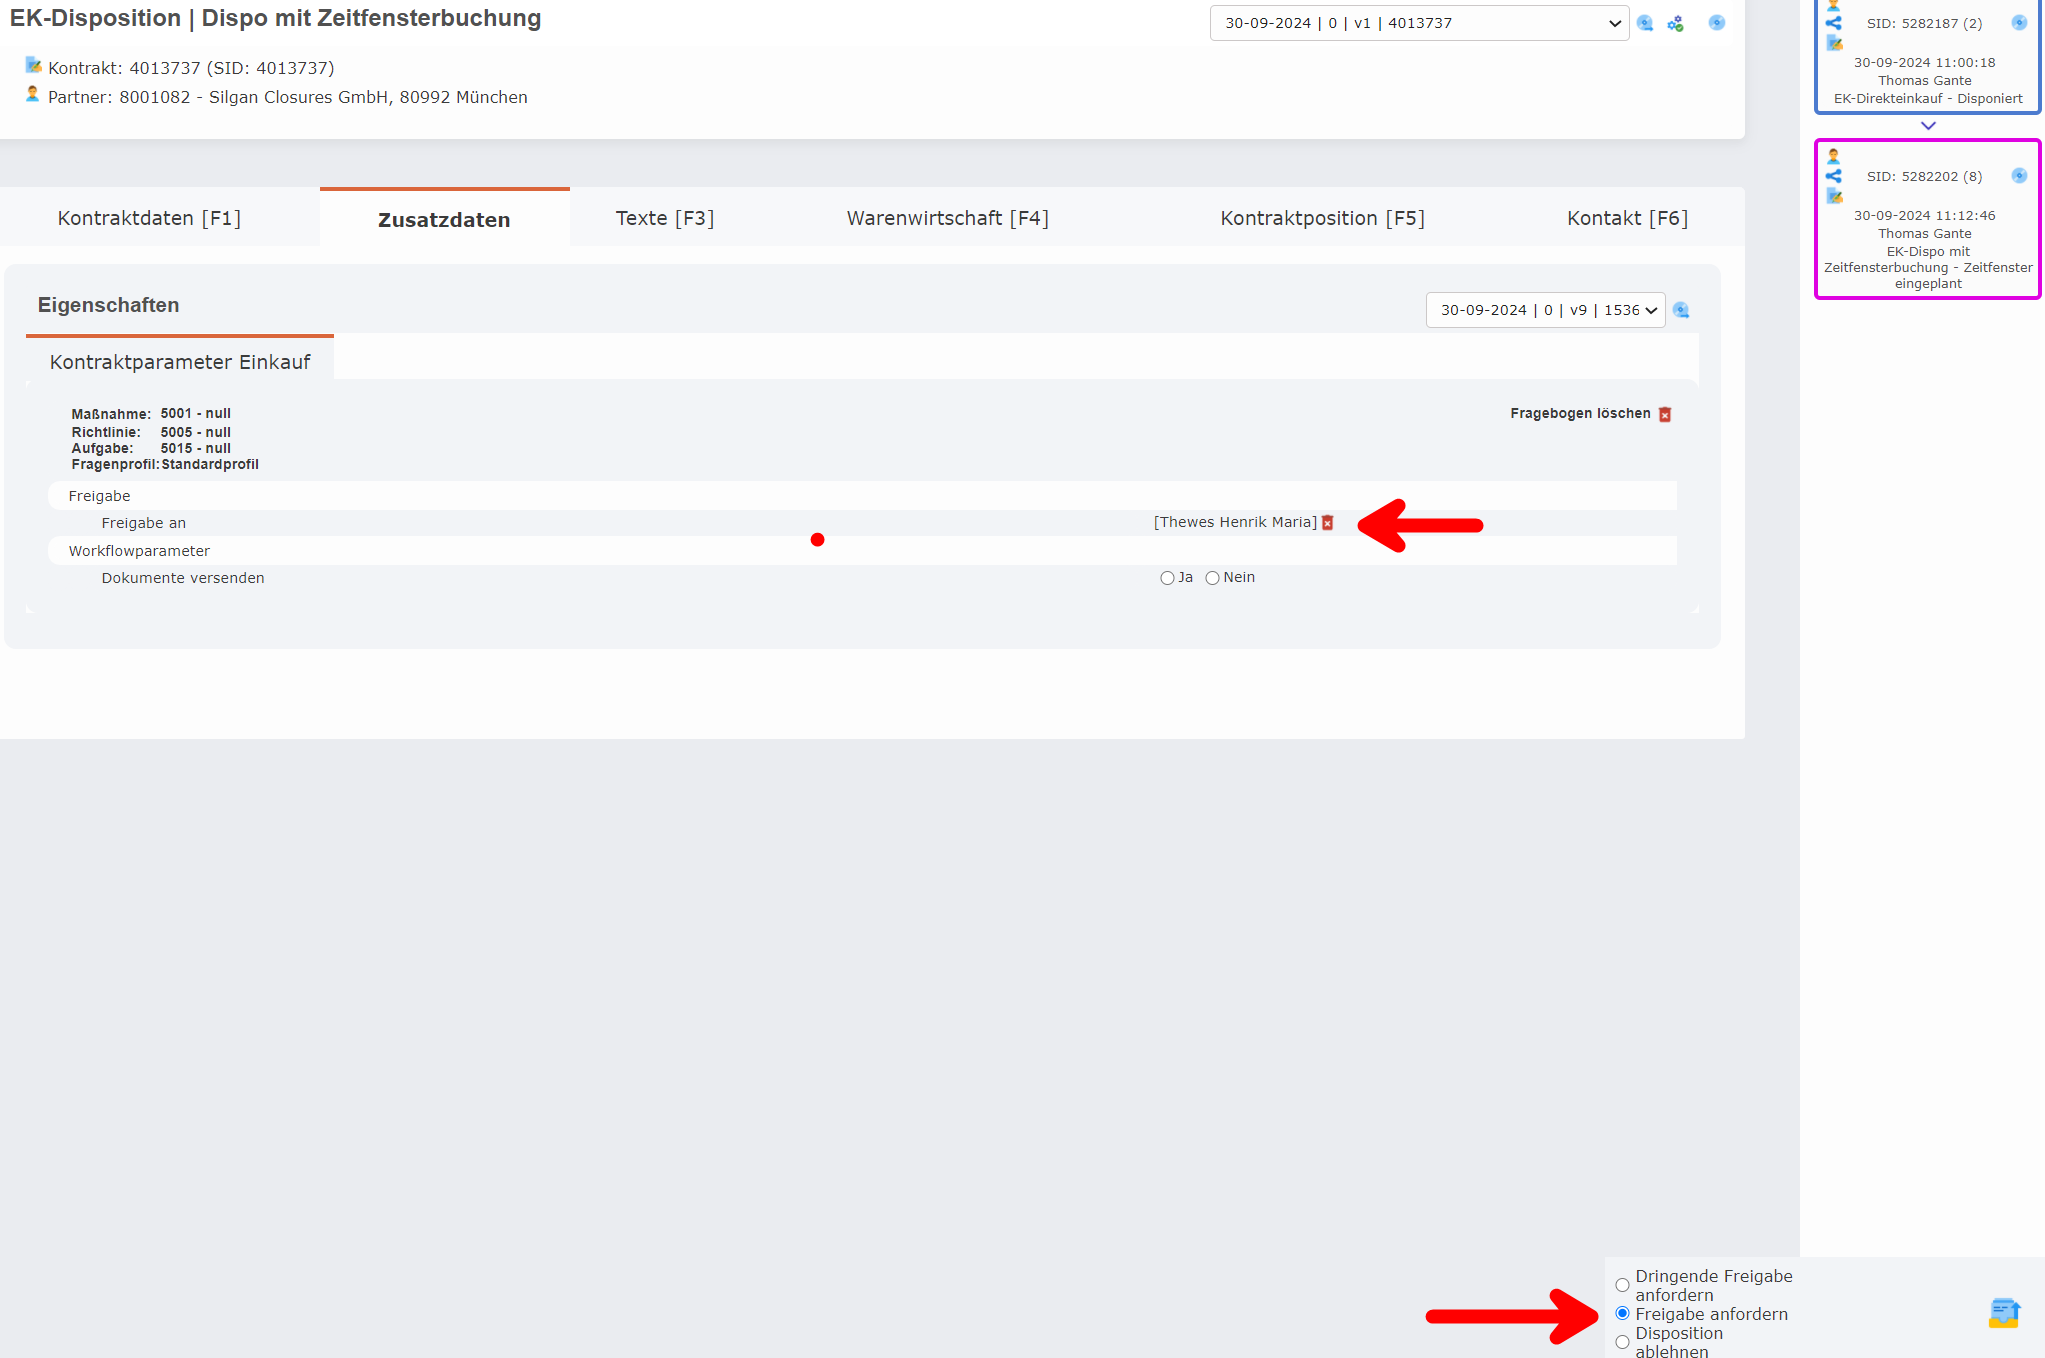The image size is (2045, 1358).
Task: Select Ja for Dokumente versenden
Action: 1167,578
